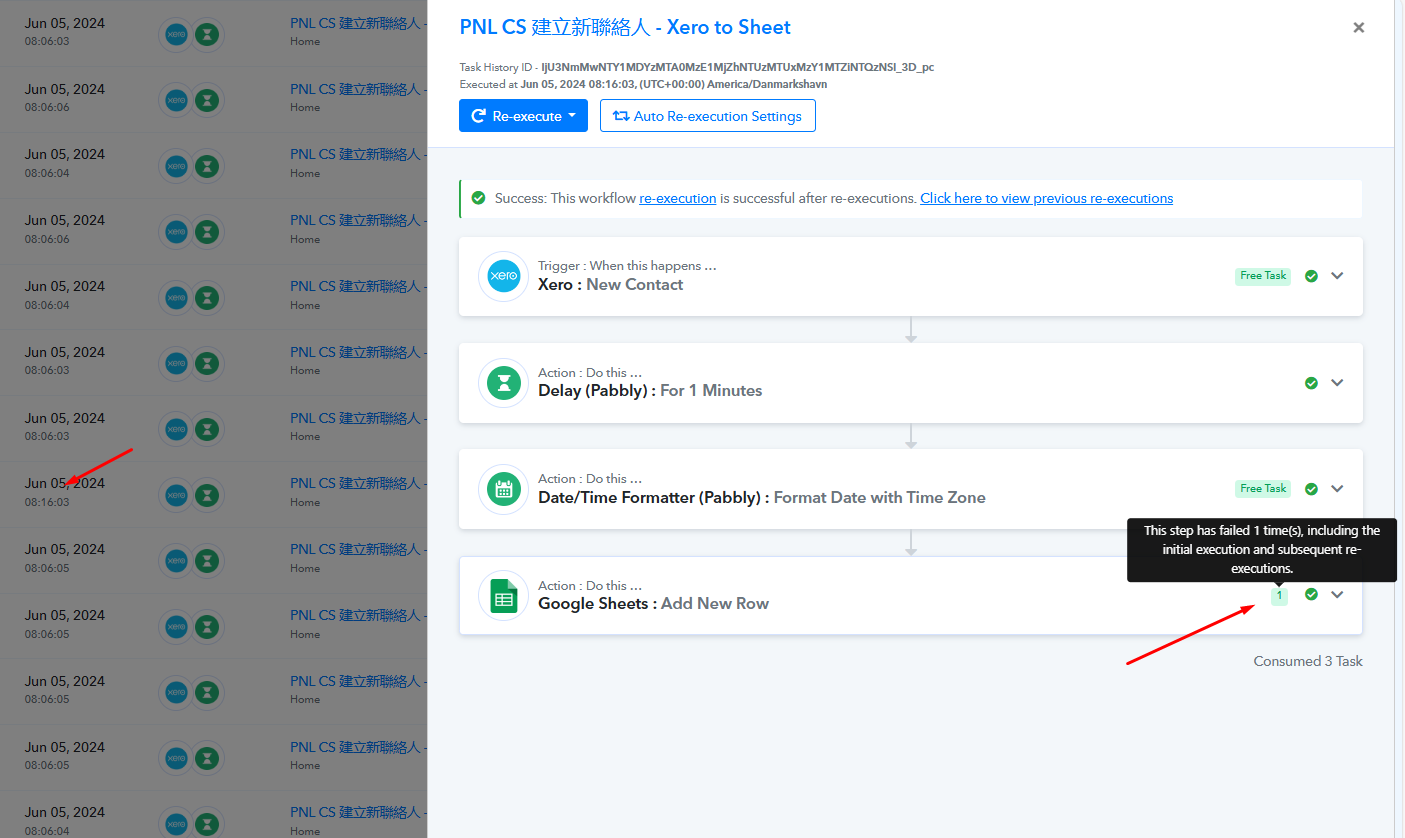Image resolution: width=1405 pixels, height=838 pixels.
Task: Click the Free Task badge on Date/Time Formatter step
Action: 1263,489
